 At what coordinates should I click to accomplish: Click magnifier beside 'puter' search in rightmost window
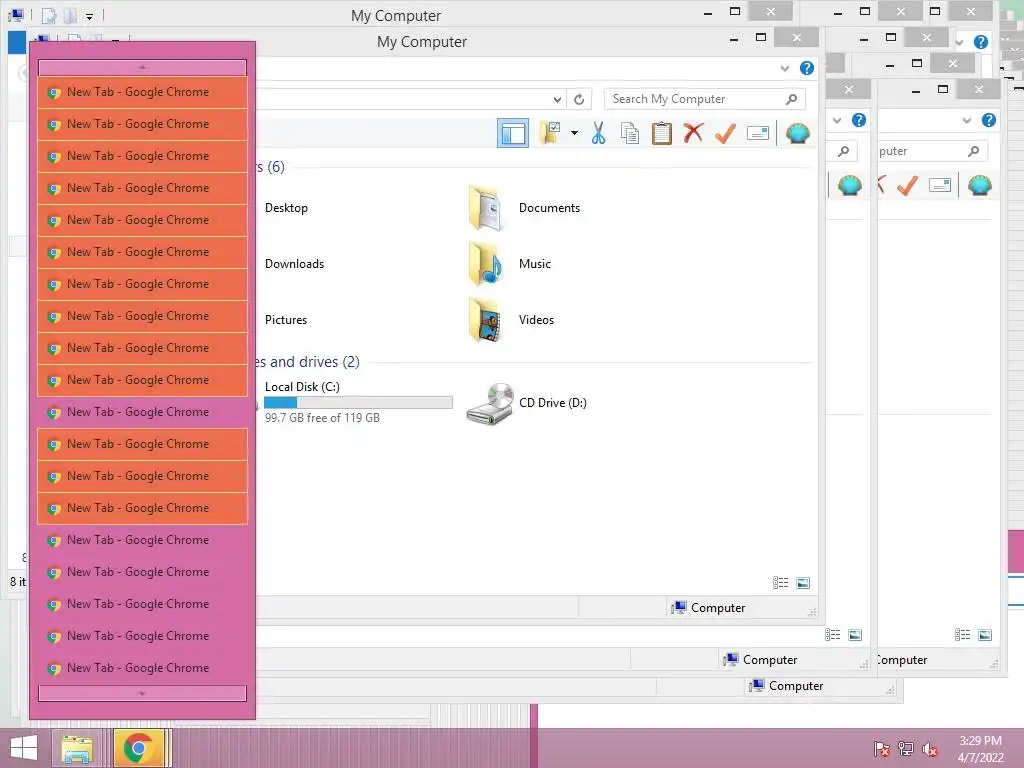point(974,151)
